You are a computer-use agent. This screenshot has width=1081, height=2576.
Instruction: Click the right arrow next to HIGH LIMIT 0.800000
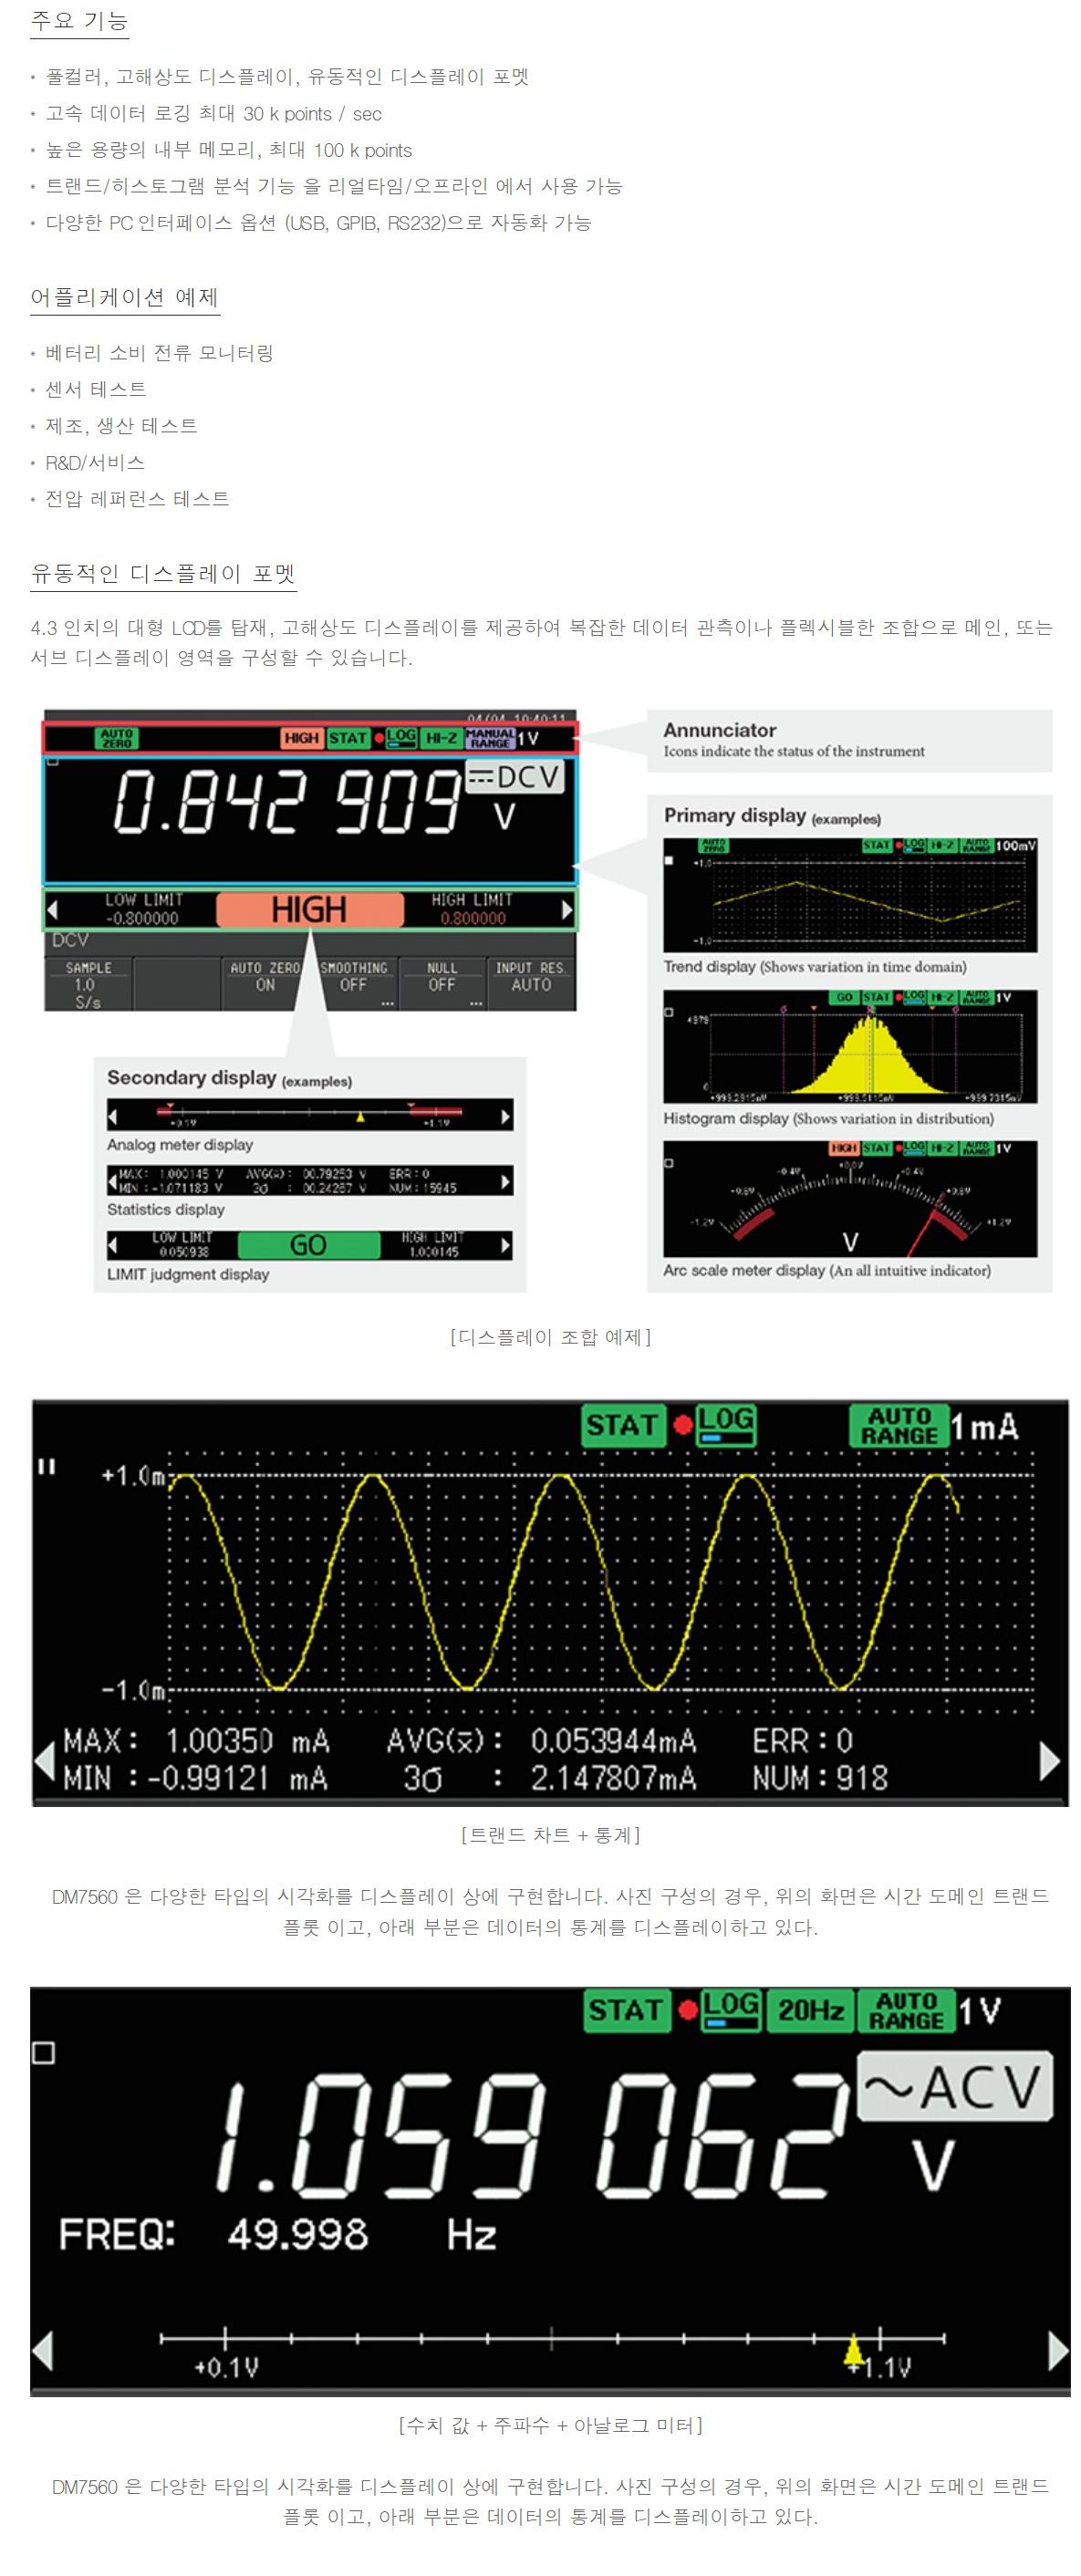[567, 910]
